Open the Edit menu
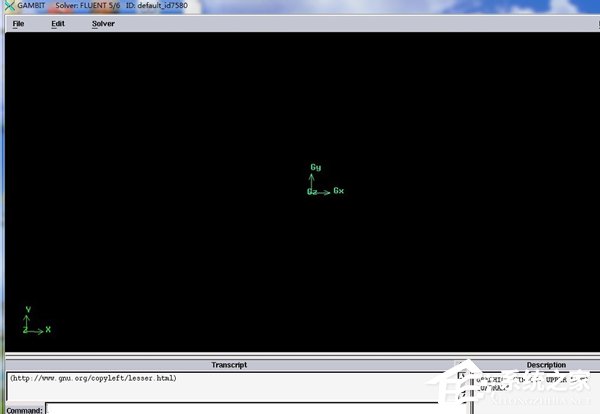Image resolution: width=600 pixels, height=414 pixels. (x=58, y=24)
